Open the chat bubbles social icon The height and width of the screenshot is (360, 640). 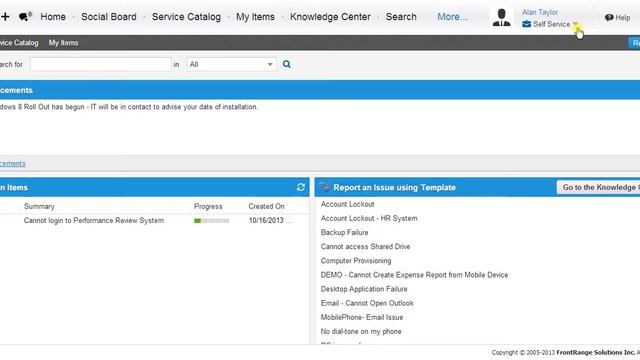(25, 17)
